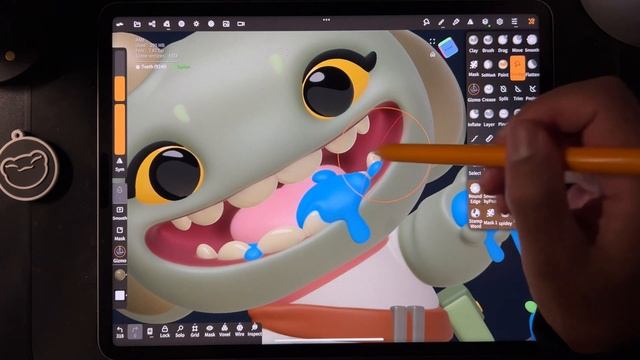The width and height of the screenshot is (640, 360).
Task: Select the orange highlighted active tool
Action: [518, 68]
